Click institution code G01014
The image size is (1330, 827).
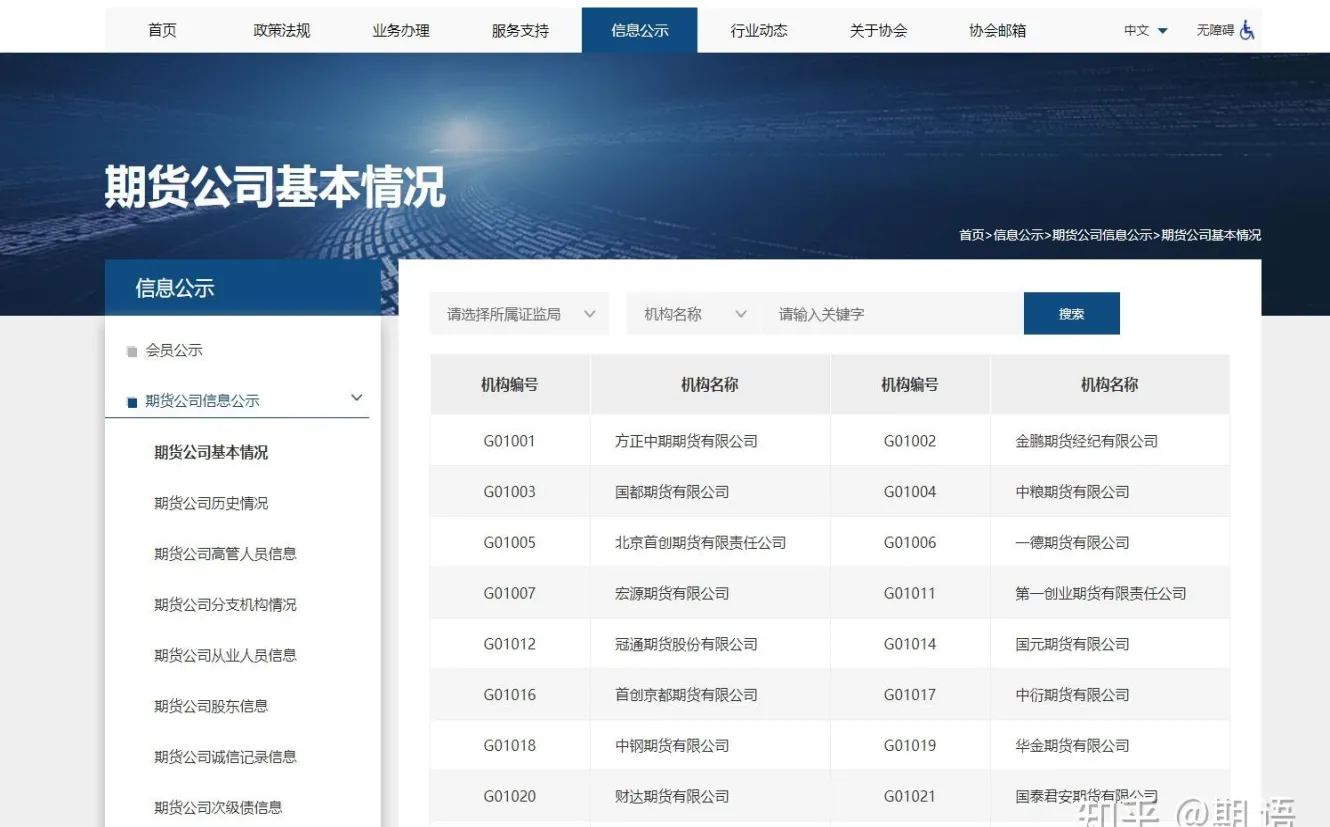coord(910,644)
